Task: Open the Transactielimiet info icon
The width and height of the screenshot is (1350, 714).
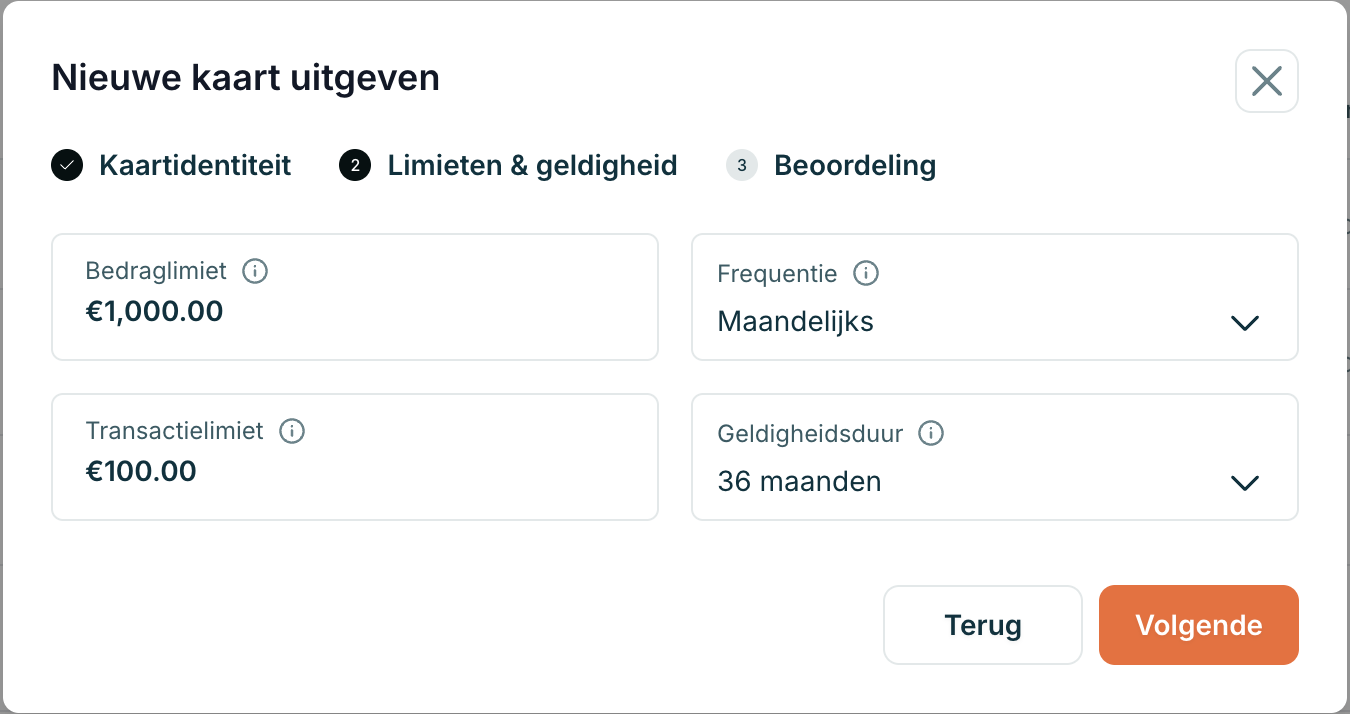Action: click(x=291, y=431)
